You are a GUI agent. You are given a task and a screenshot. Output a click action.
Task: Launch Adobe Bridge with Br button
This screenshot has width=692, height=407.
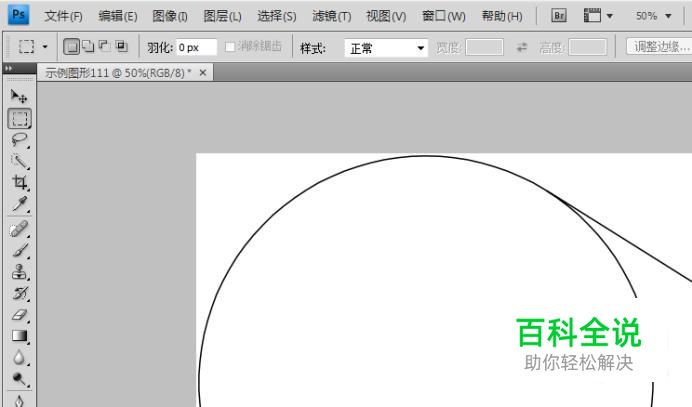pyautogui.click(x=559, y=16)
